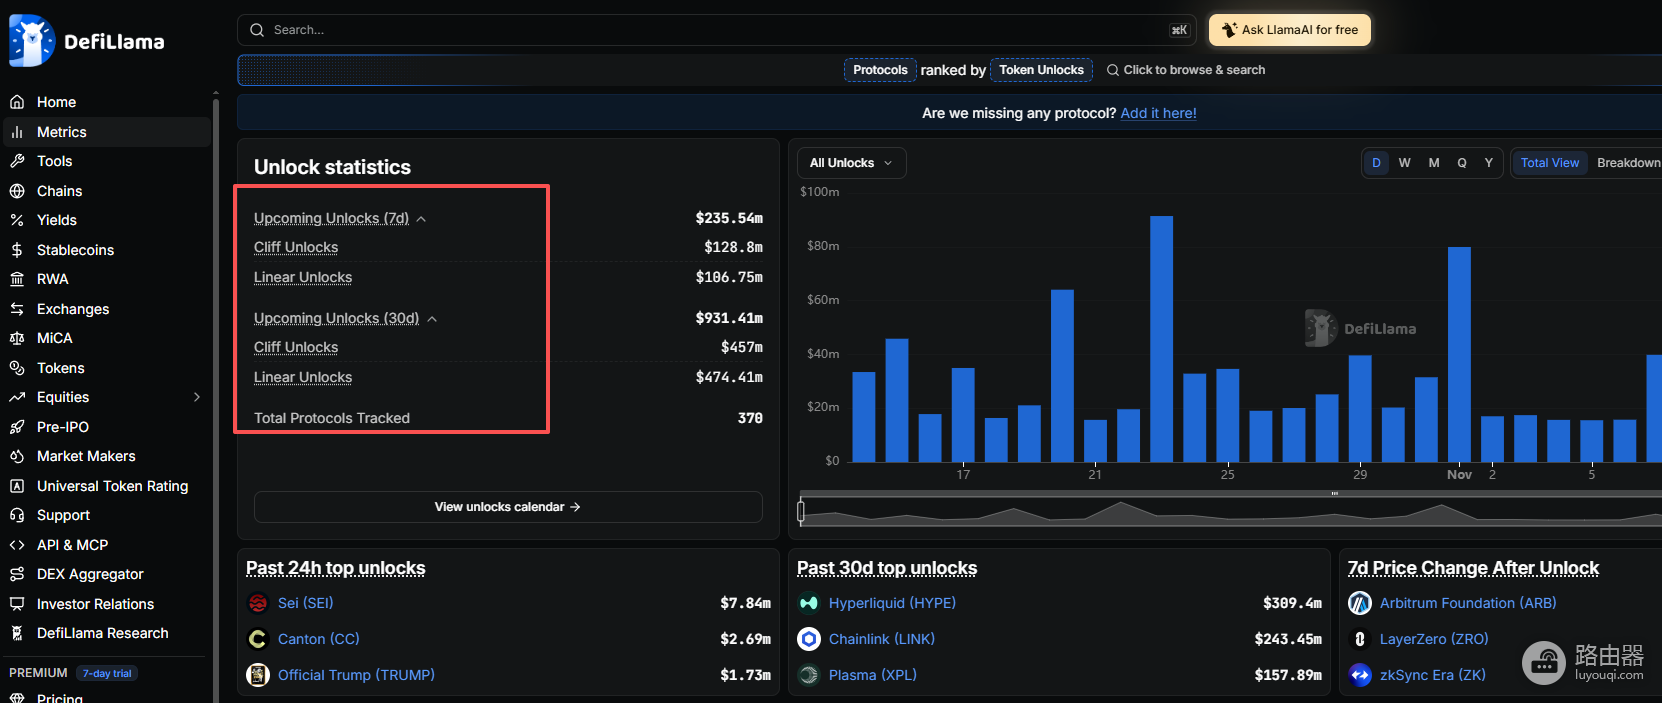Select the Total View toggle
1662x703 pixels.
pos(1550,163)
